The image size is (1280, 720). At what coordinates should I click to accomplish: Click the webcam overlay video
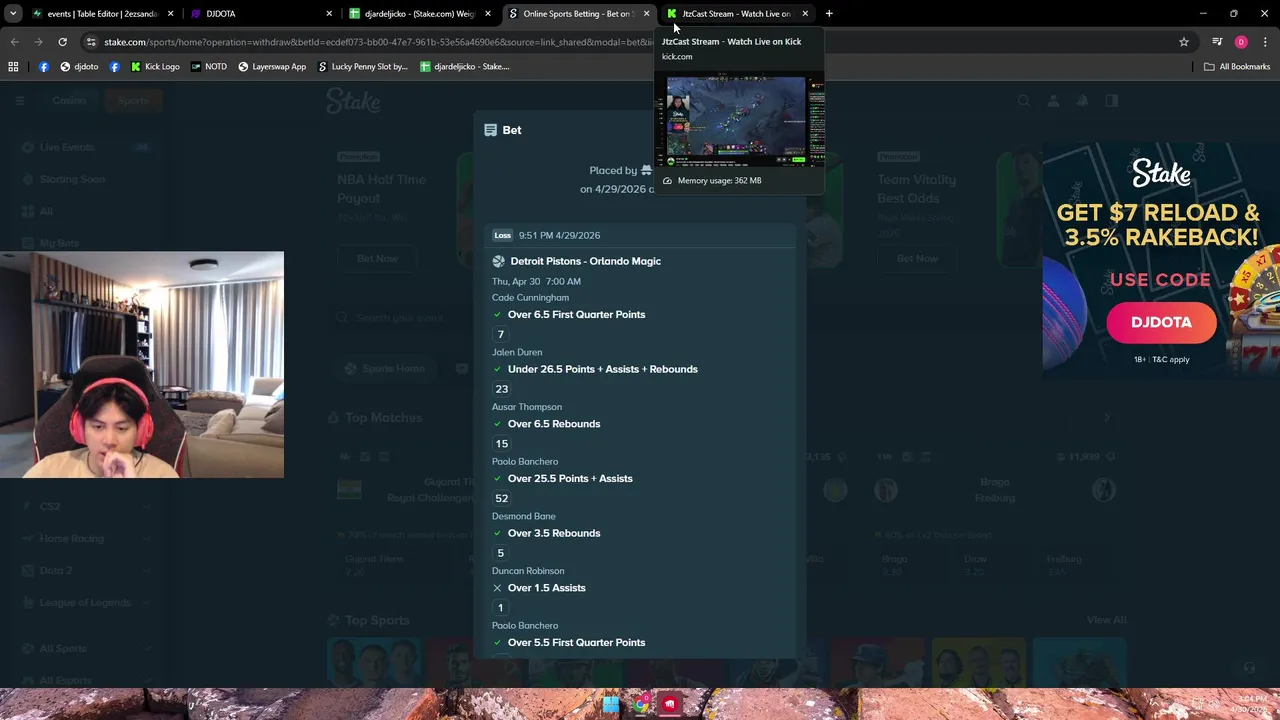pos(142,365)
